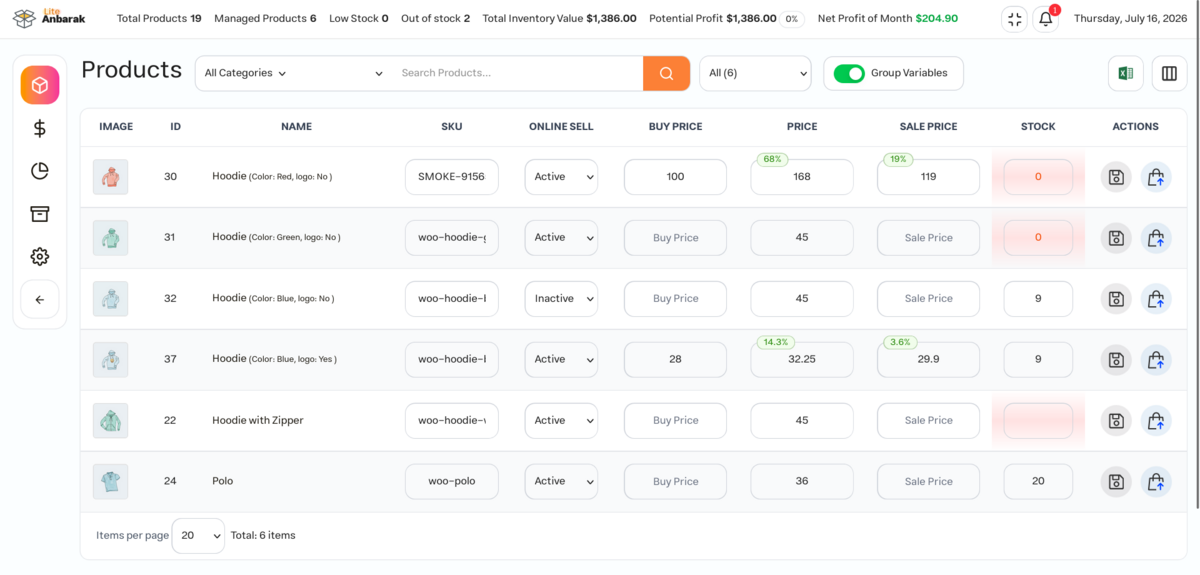Click the 68% profit badge on price
Viewport: 1200px width, 575px height.
[772, 160]
